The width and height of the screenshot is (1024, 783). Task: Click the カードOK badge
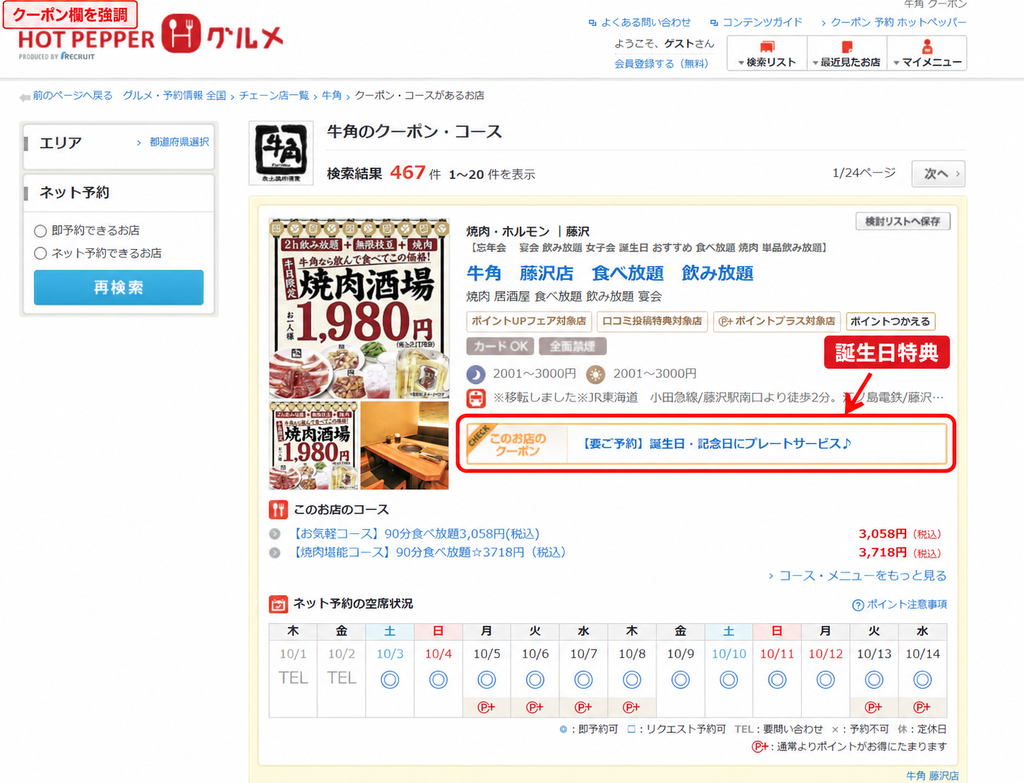tap(500, 346)
